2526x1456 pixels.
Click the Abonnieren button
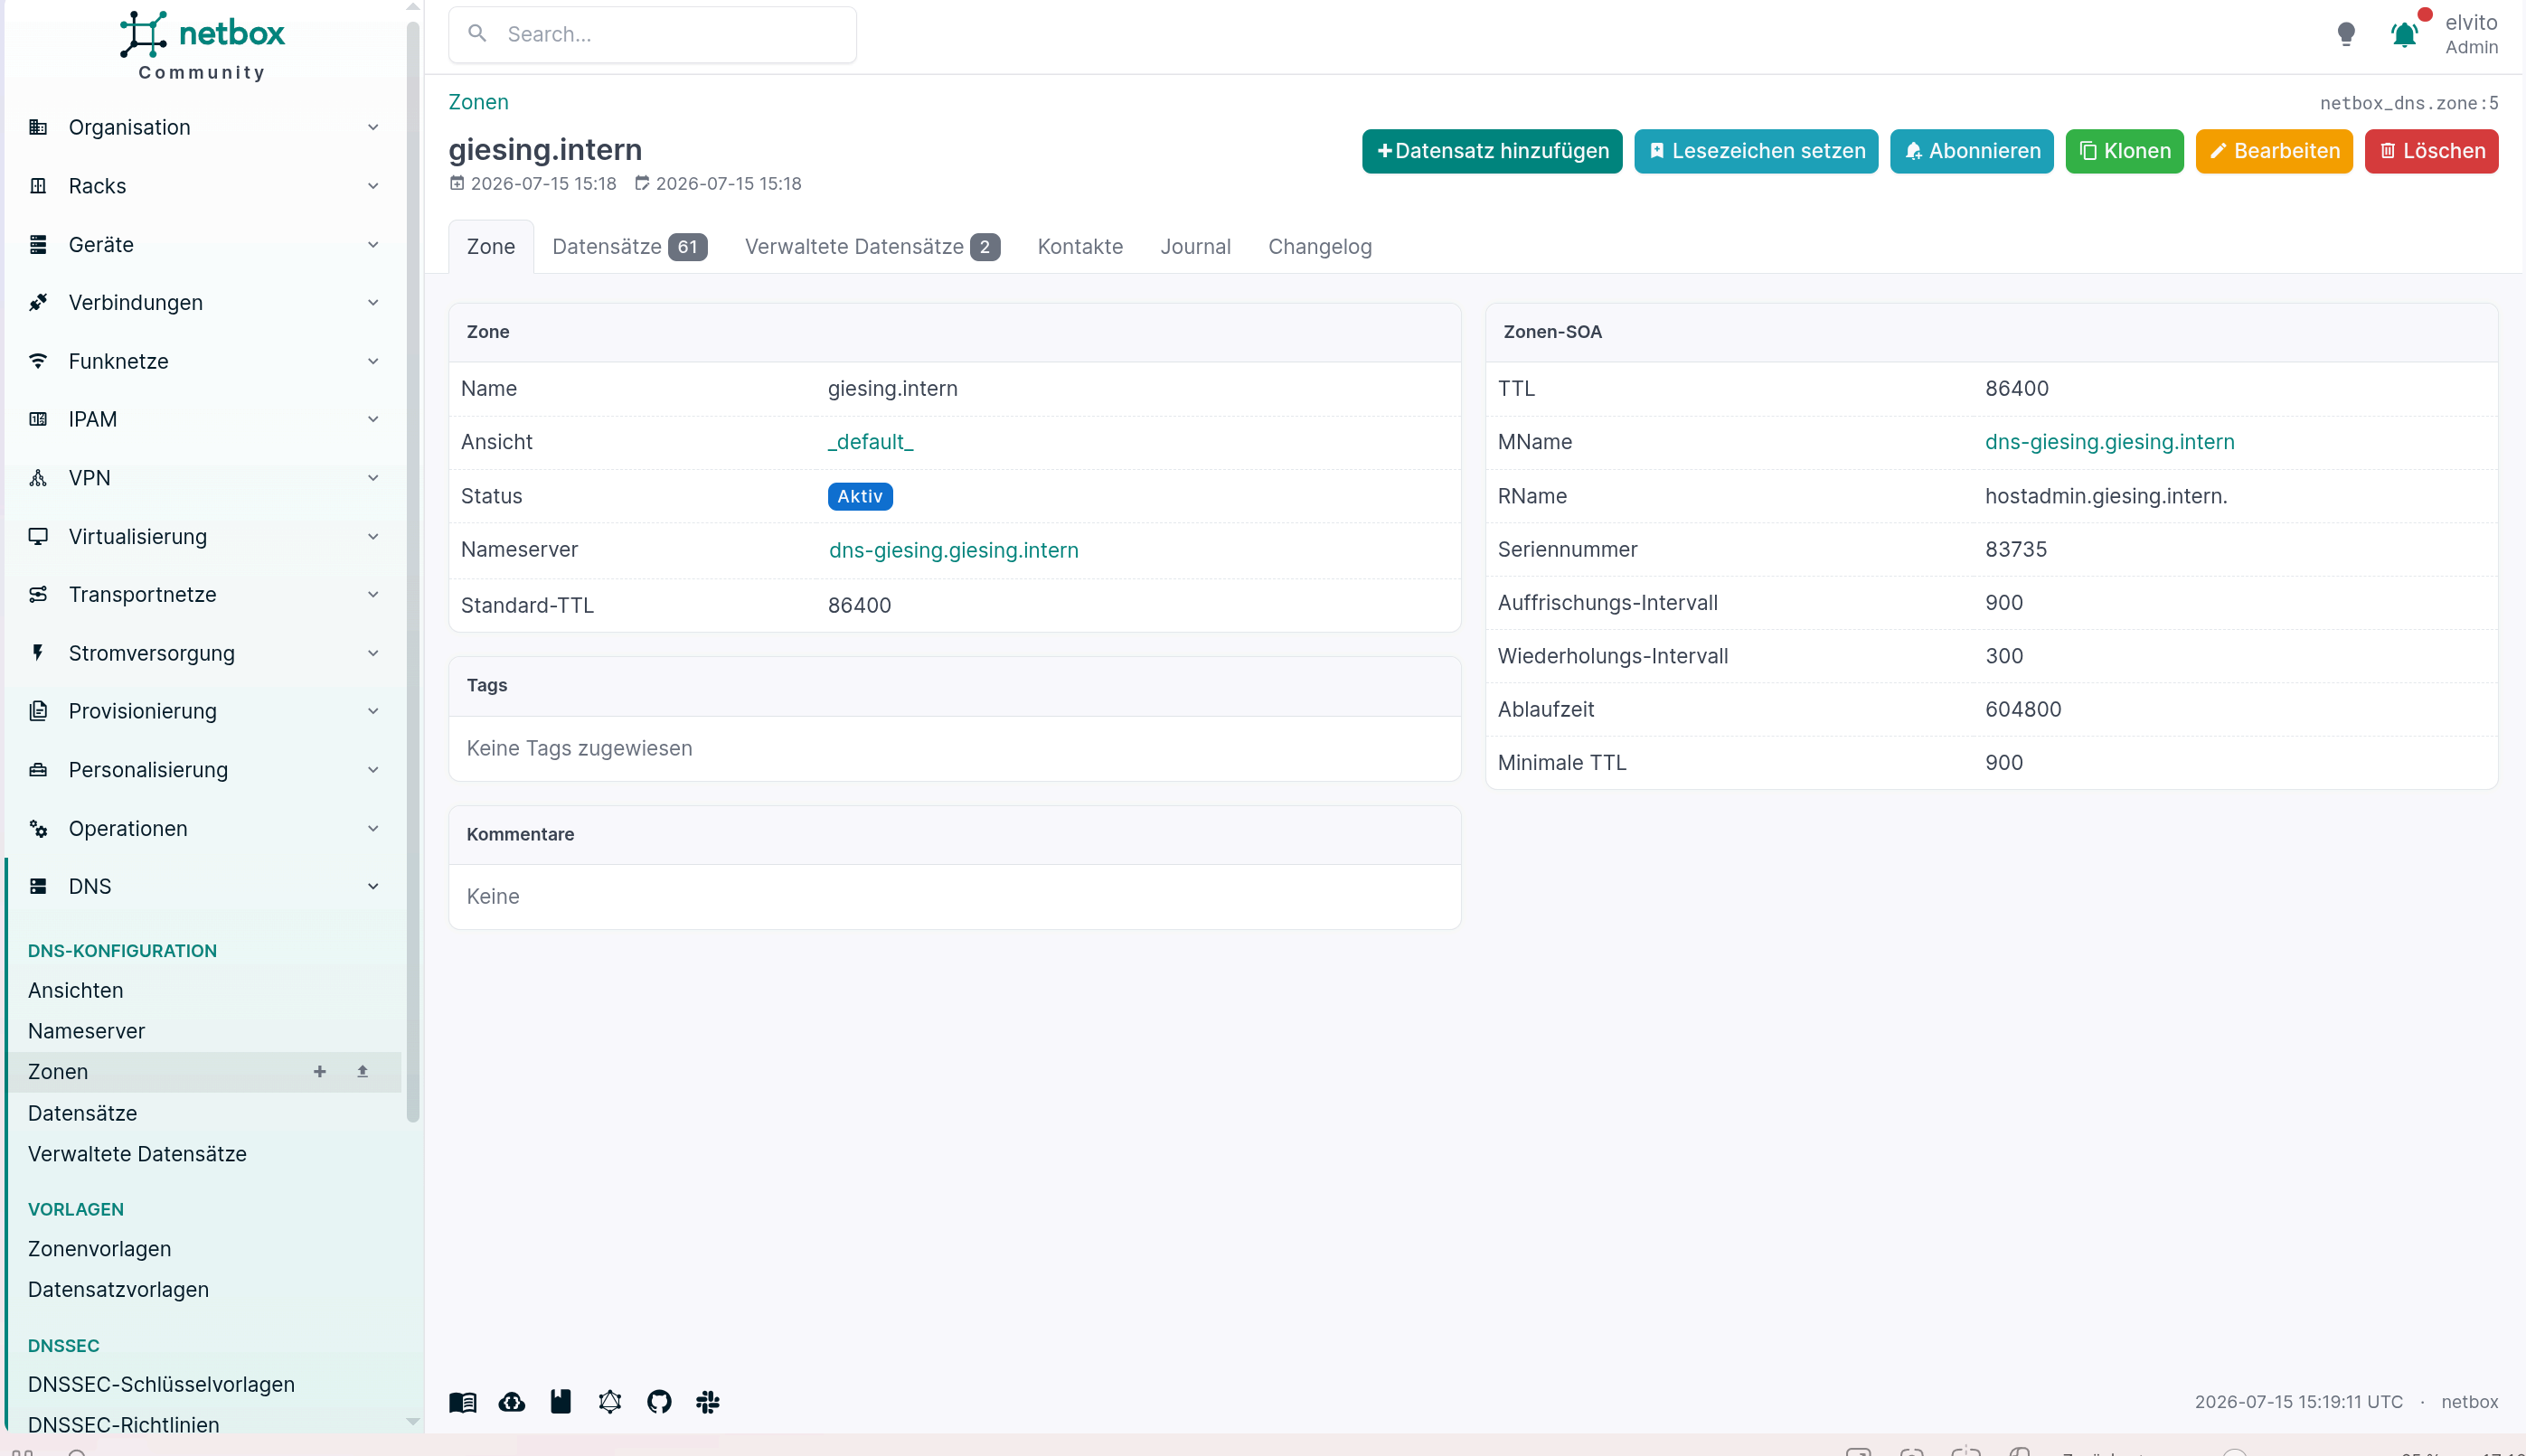click(1972, 151)
